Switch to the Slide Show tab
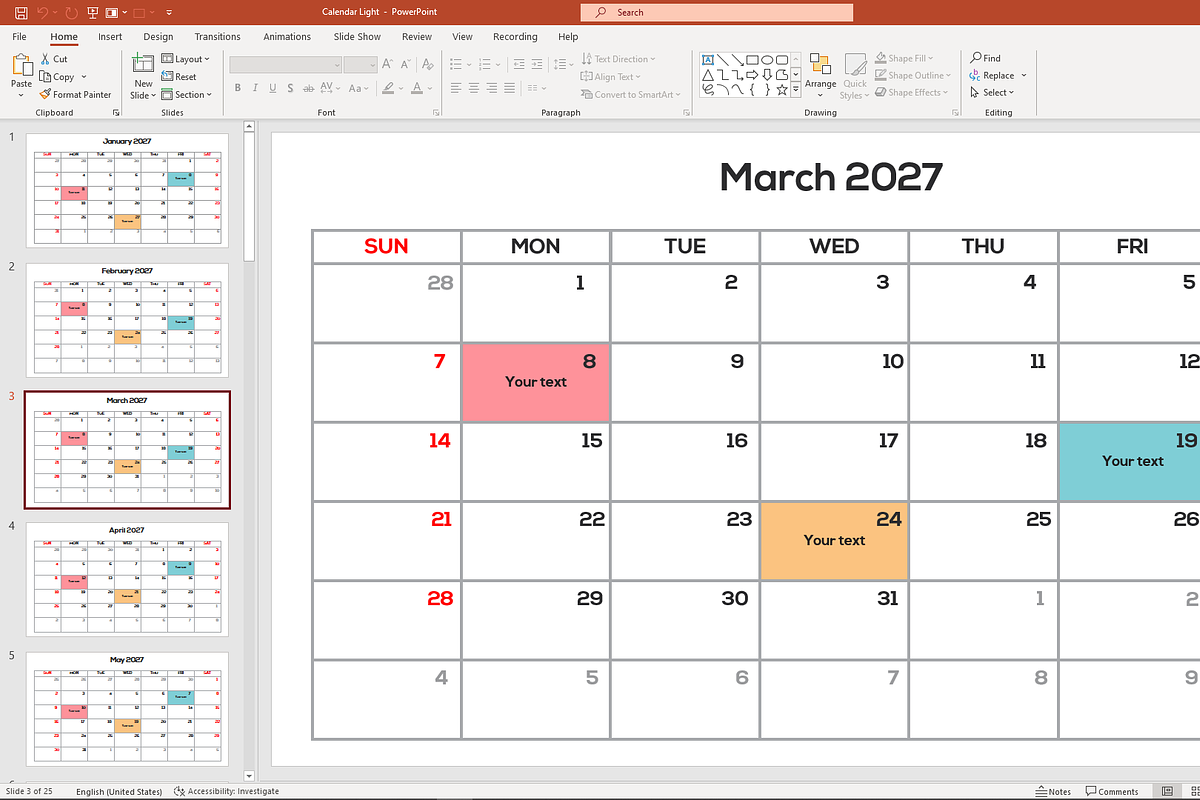 click(357, 37)
